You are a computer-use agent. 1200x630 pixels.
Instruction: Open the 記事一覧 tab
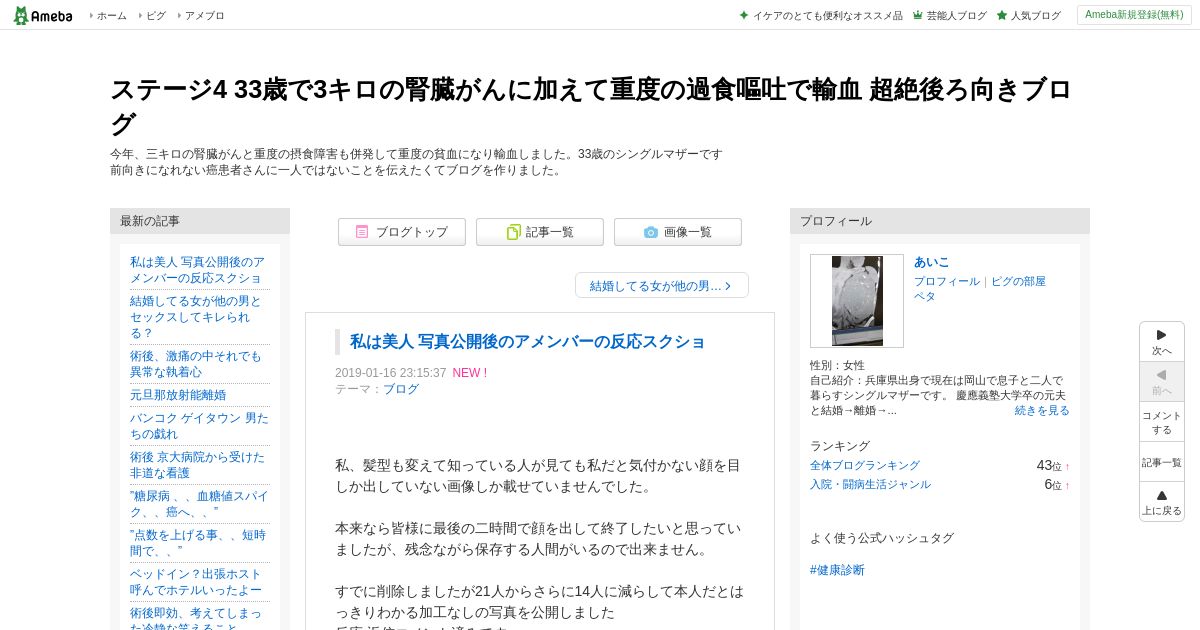(540, 232)
